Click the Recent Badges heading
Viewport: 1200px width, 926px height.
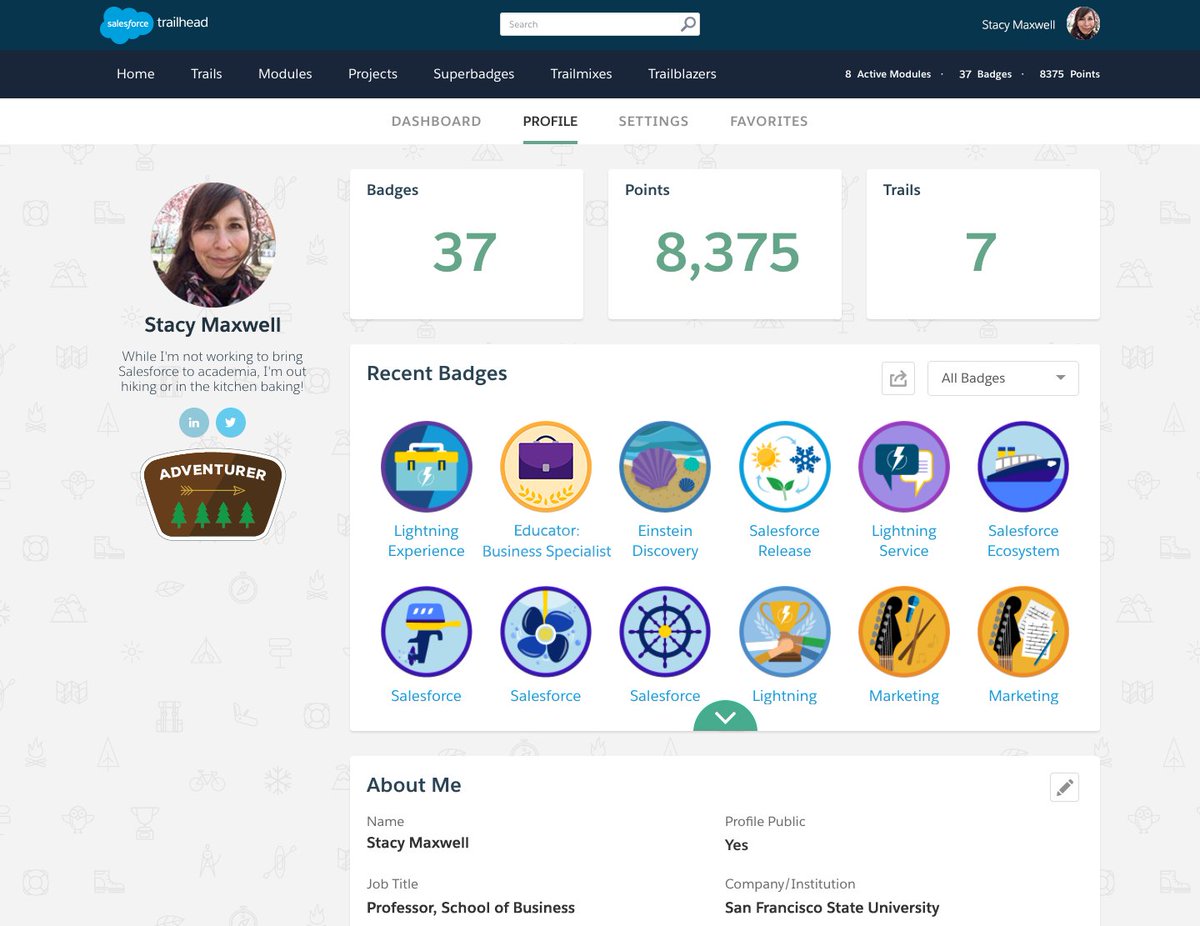point(437,373)
